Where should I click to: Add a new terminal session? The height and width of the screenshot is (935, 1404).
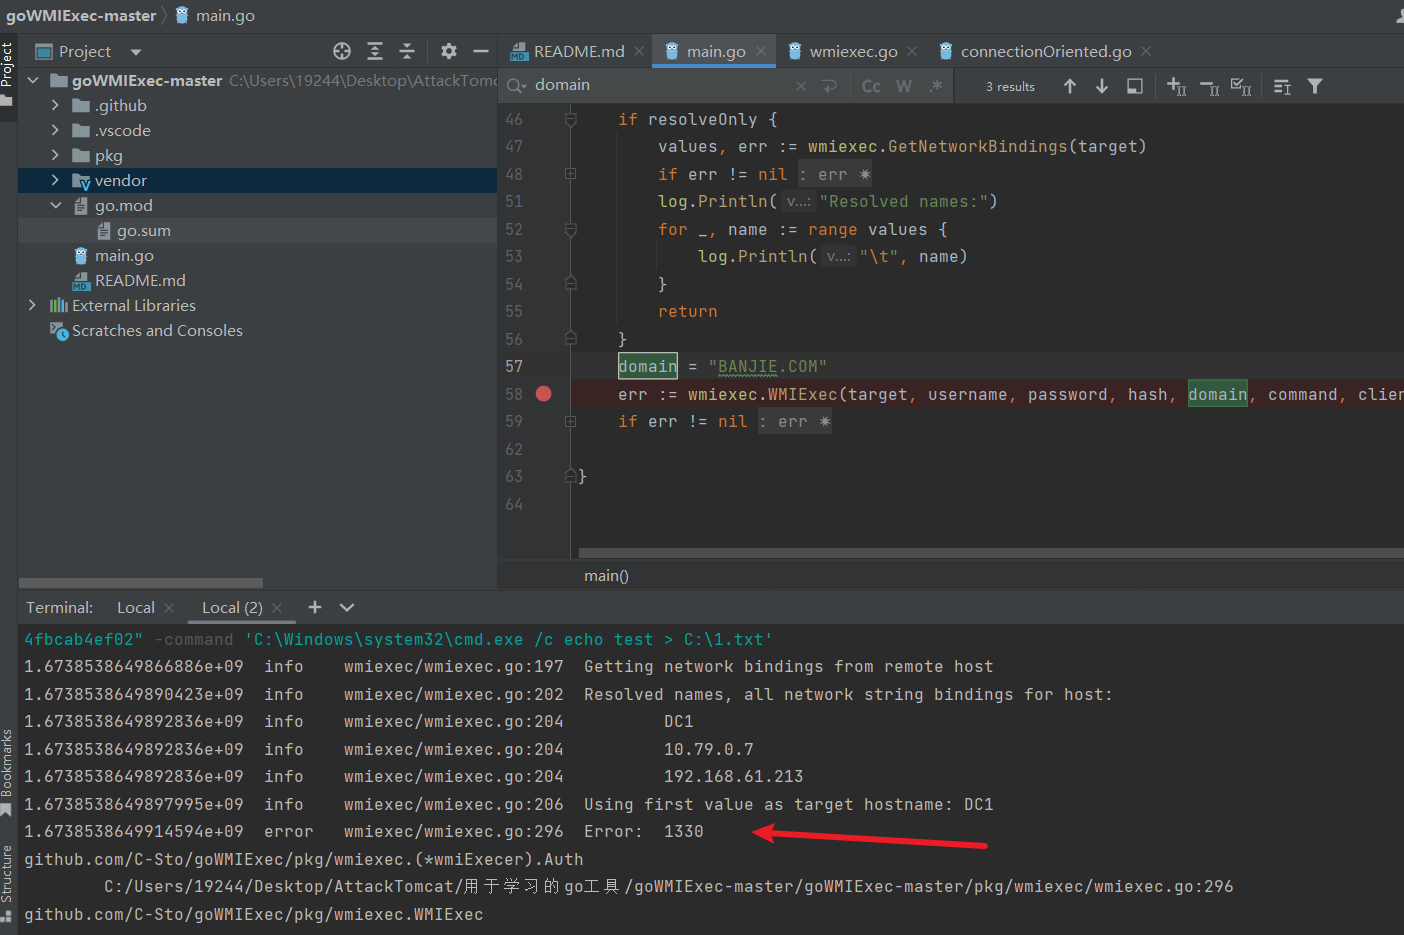click(315, 607)
